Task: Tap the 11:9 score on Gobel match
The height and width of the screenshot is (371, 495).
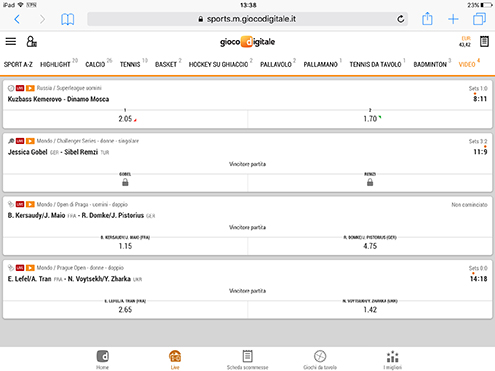Action: [480, 152]
